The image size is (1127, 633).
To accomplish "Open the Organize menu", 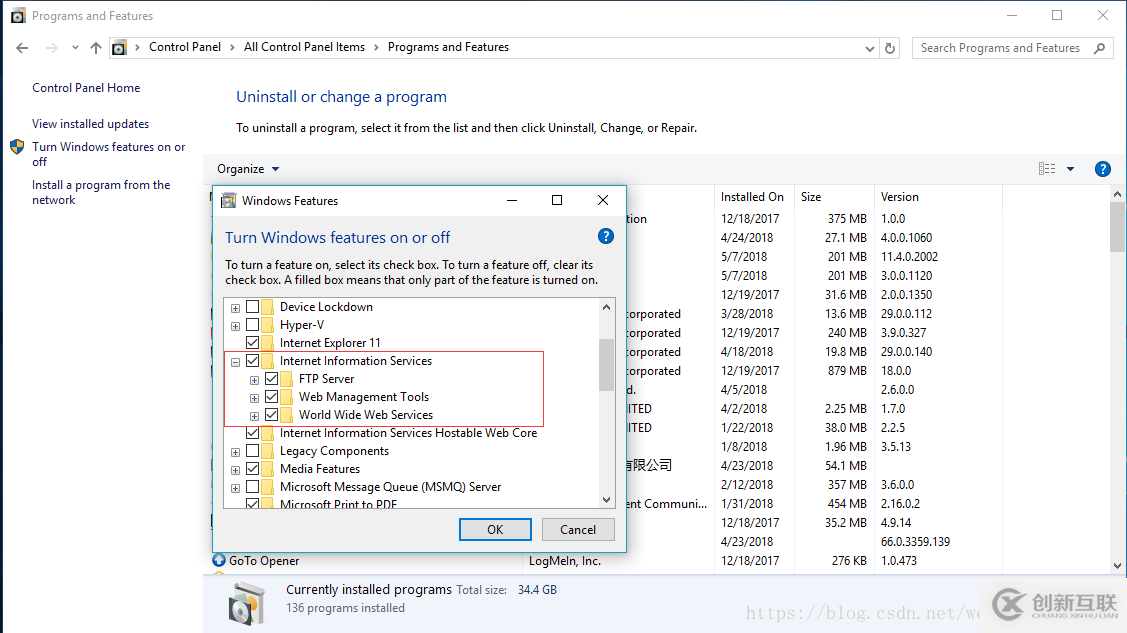I will point(248,169).
